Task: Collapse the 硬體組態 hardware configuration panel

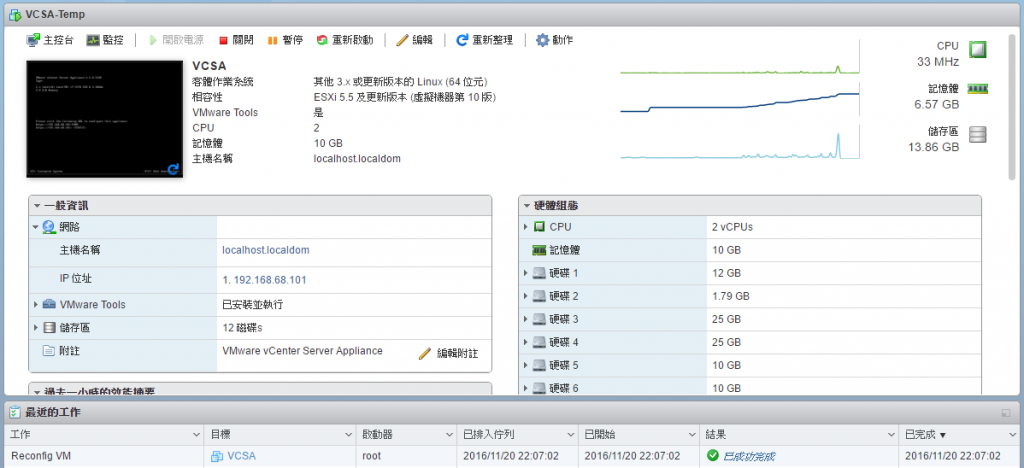Action: 528,206
